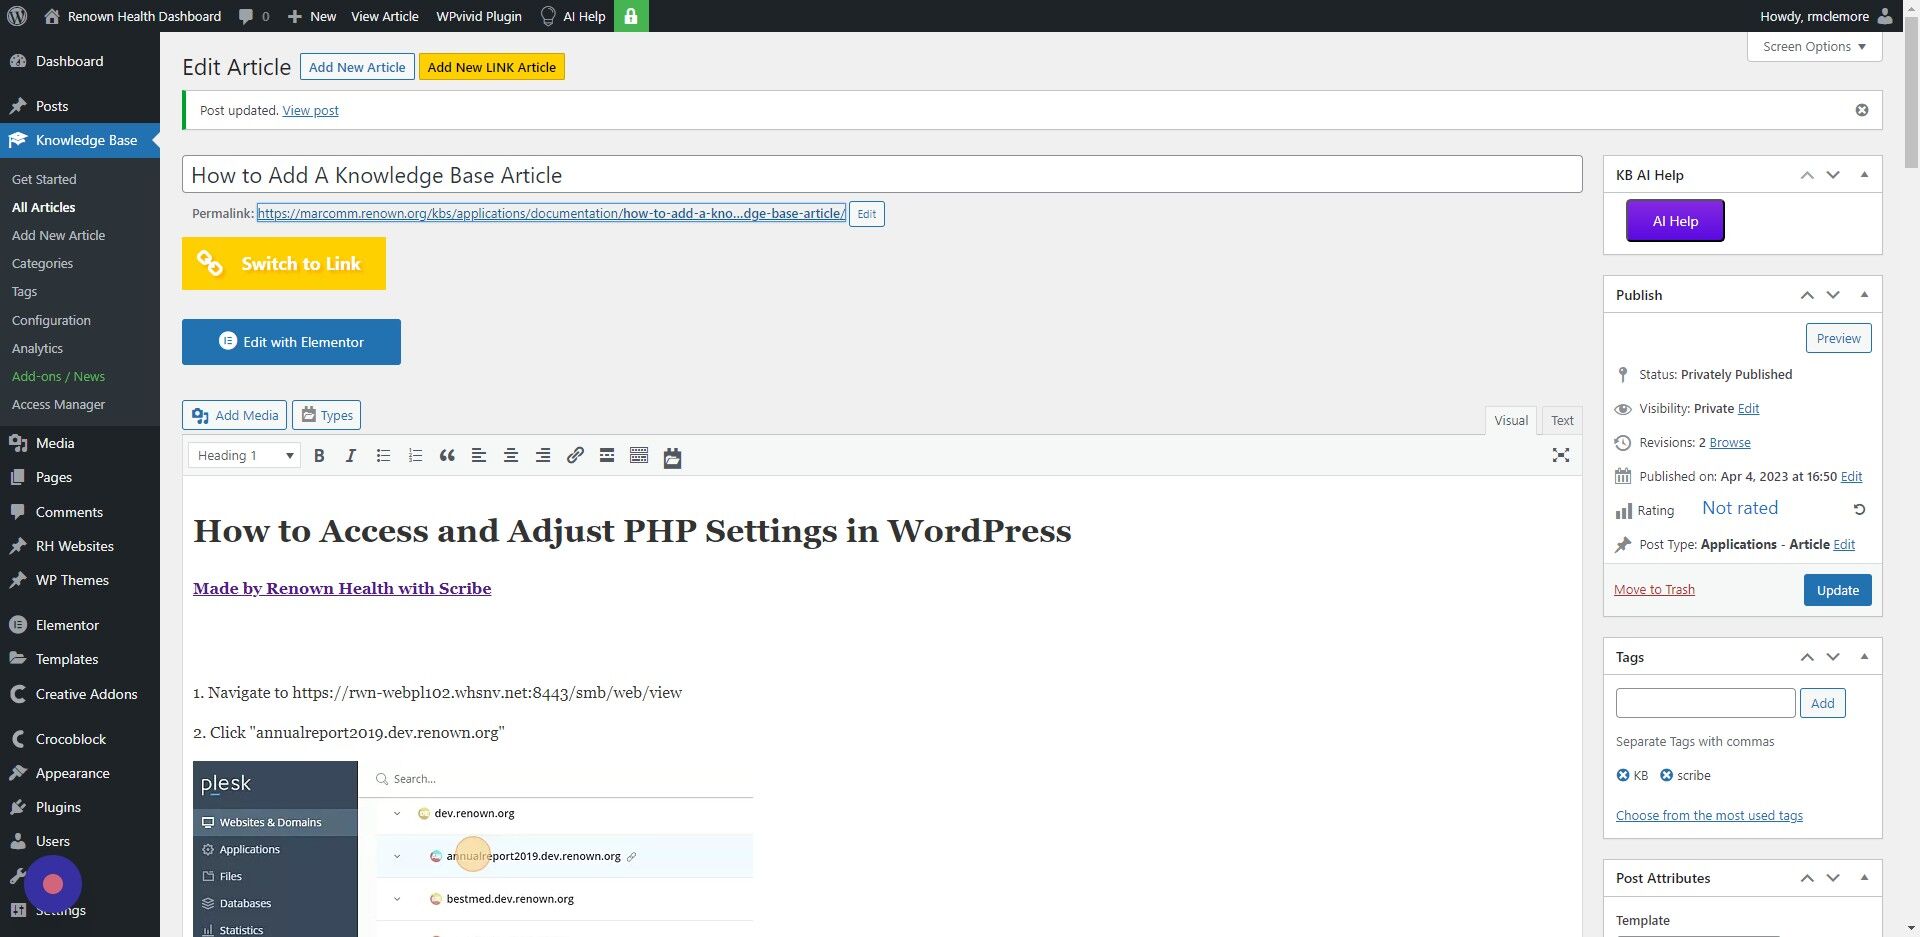Click Edit with Elementor button
The height and width of the screenshot is (937, 1920).
[291, 342]
